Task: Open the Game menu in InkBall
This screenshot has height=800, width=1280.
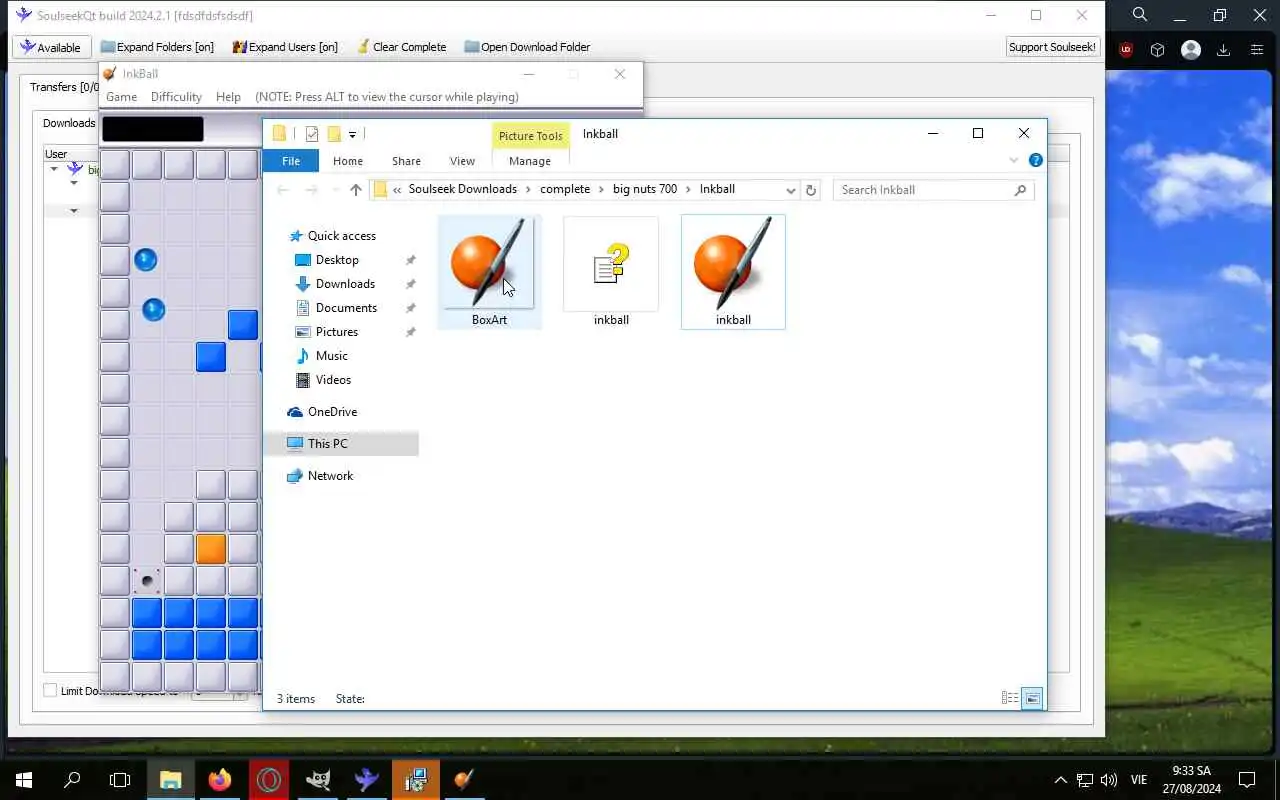Action: click(x=121, y=97)
